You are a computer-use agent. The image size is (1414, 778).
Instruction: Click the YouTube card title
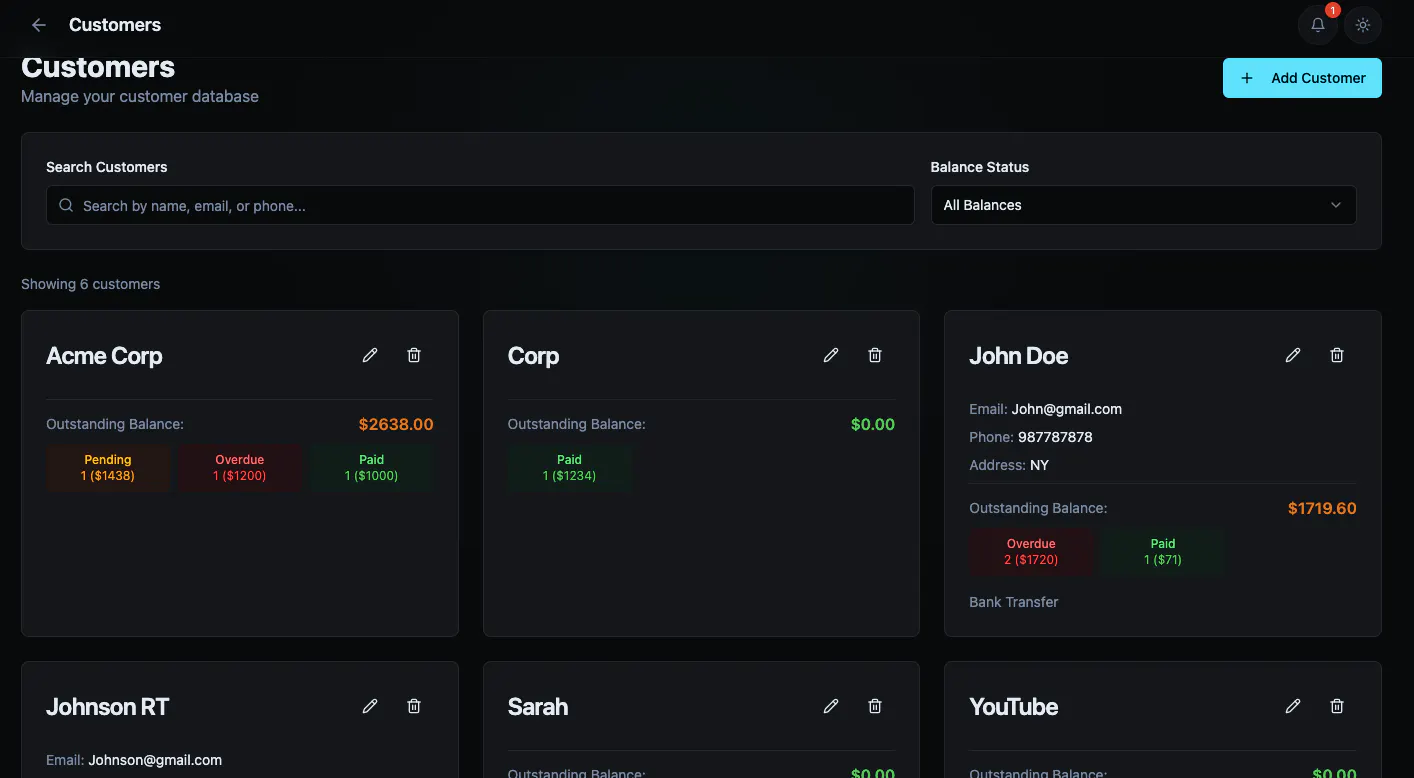(x=1013, y=707)
